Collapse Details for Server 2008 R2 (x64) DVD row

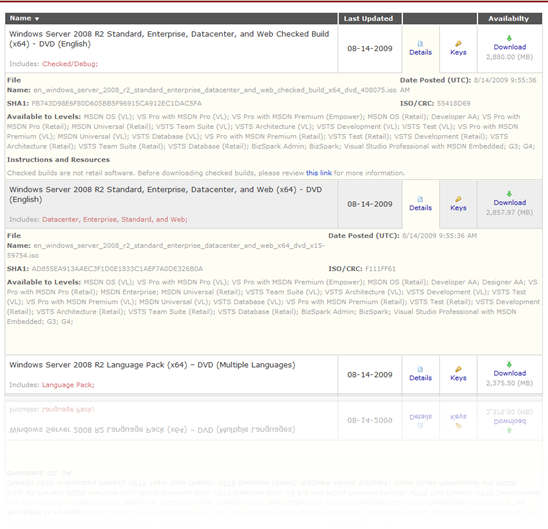point(420,208)
